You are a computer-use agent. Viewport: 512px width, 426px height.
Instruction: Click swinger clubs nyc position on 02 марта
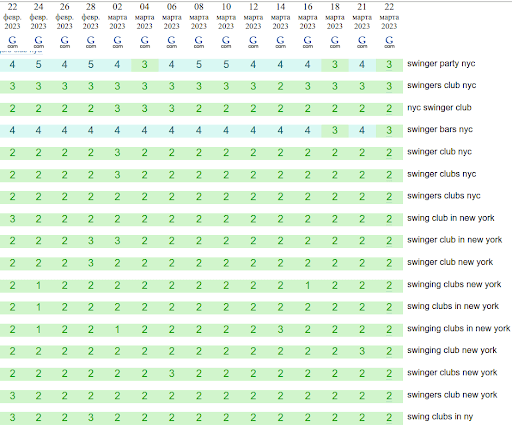pyautogui.click(x=117, y=175)
